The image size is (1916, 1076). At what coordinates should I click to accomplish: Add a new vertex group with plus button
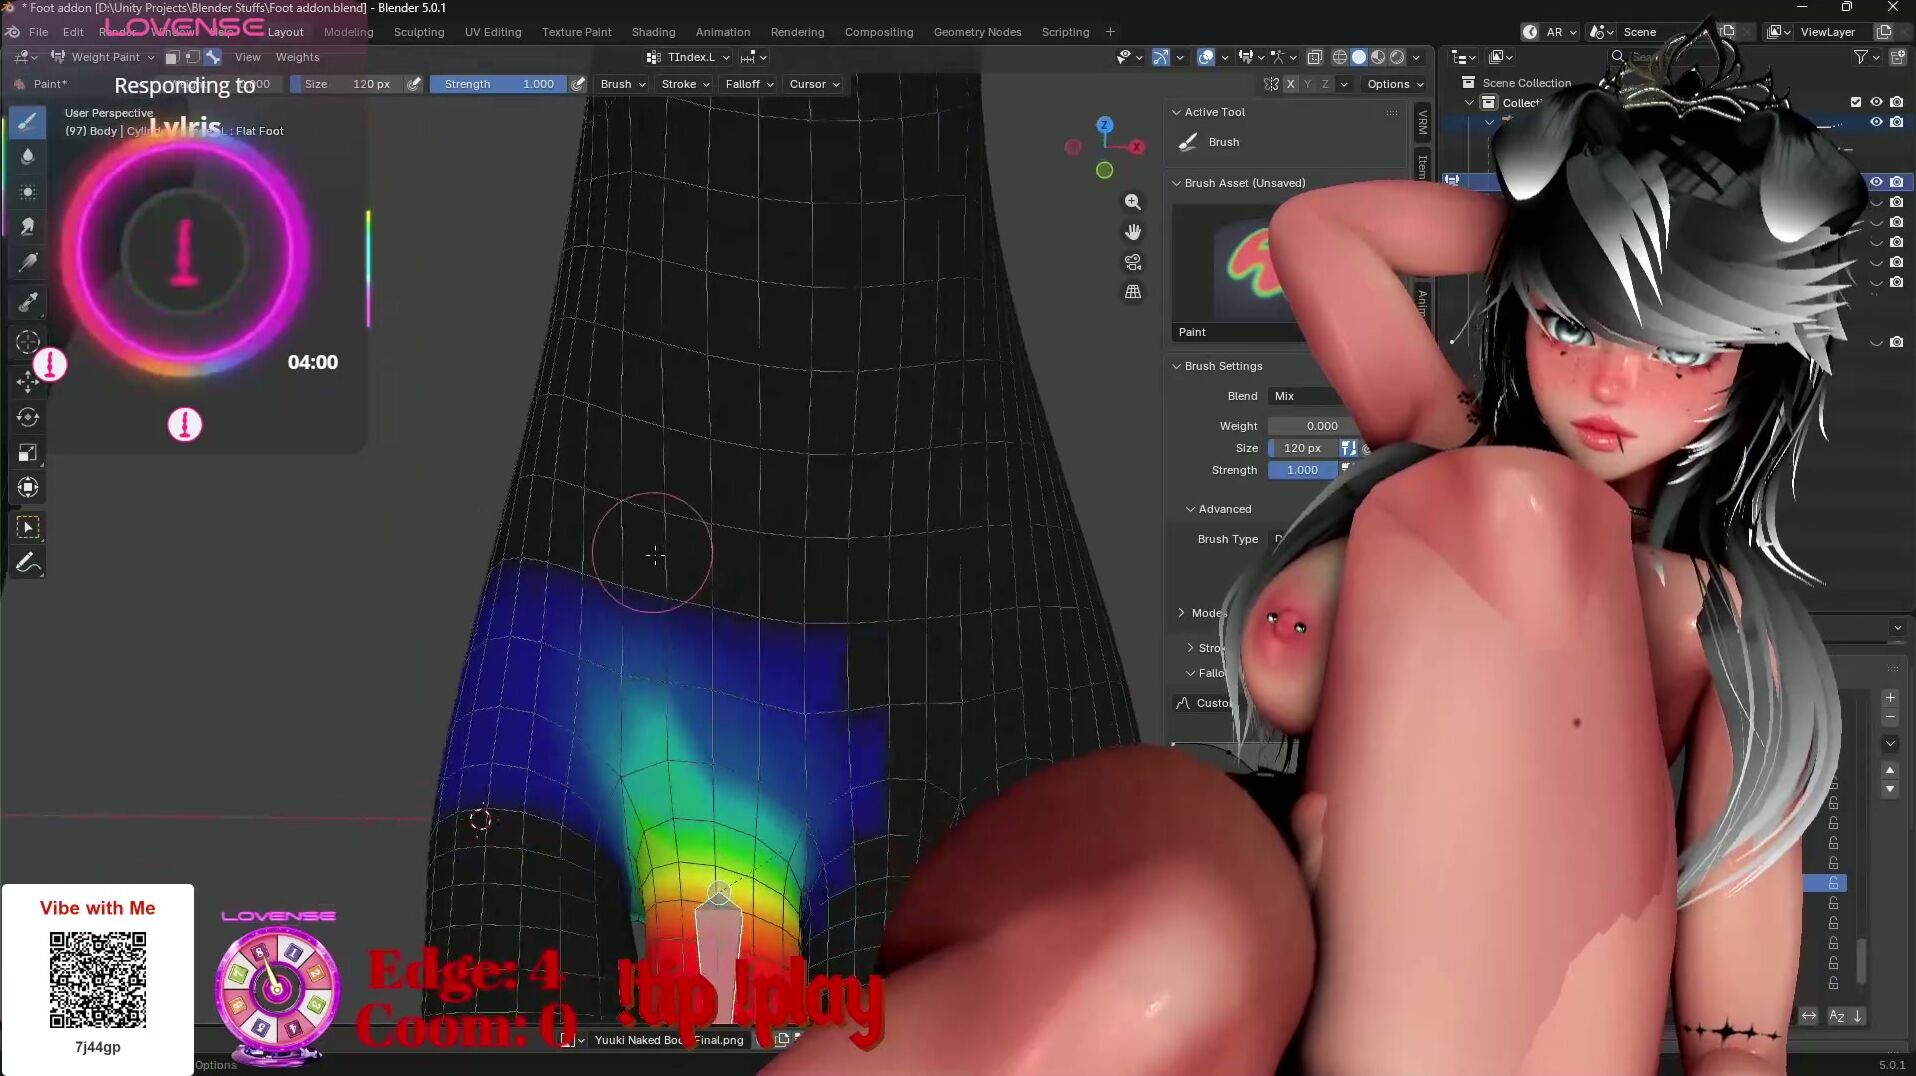1890,697
